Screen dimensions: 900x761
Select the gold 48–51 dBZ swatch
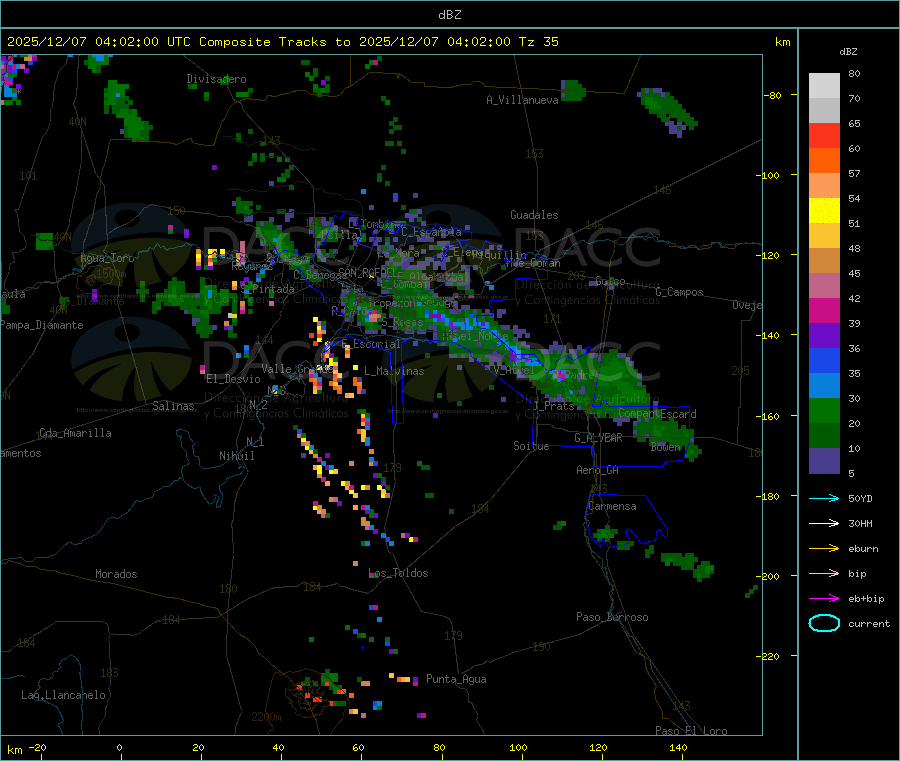tap(824, 236)
